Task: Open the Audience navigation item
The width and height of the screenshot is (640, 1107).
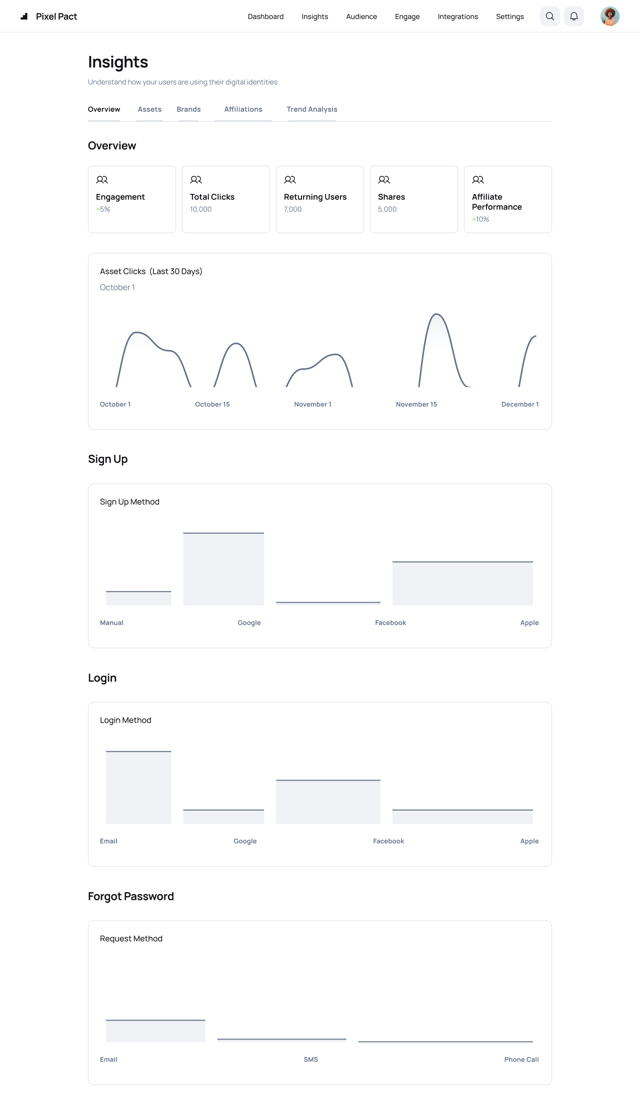Action: click(x=361, y=16)
